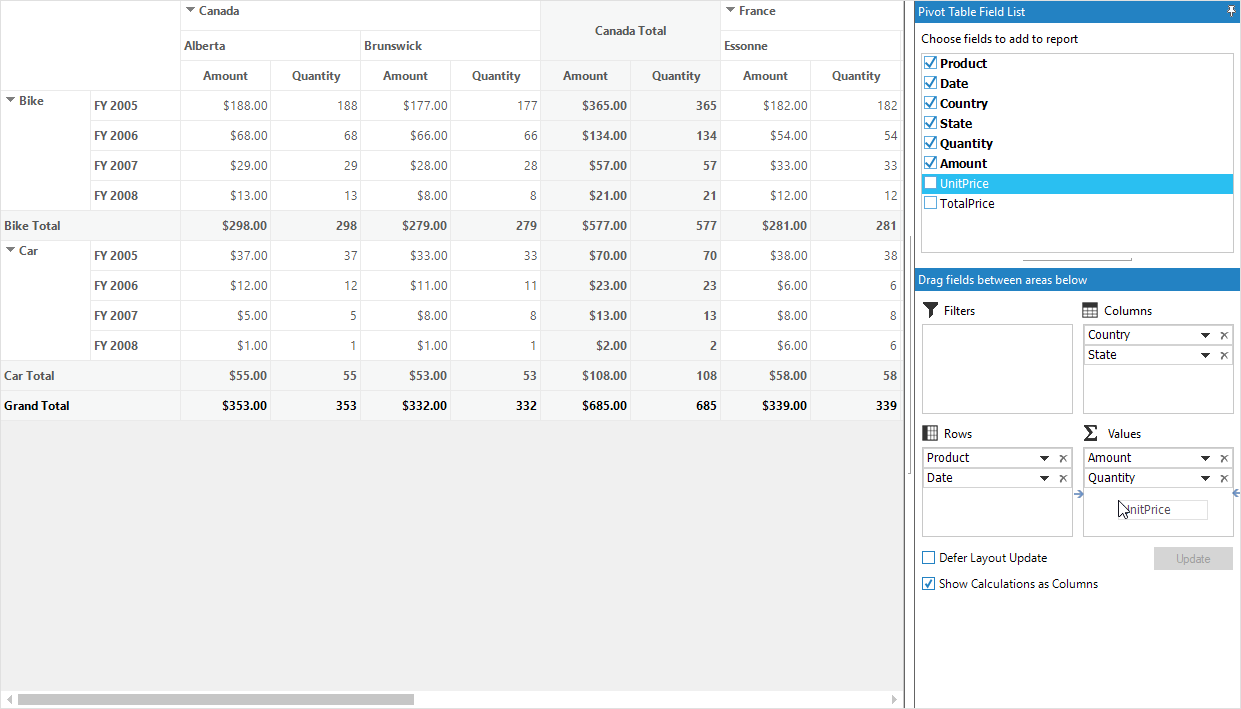
Task: Click the horizontal scrollbar right arrow
Action: [895, 700]
